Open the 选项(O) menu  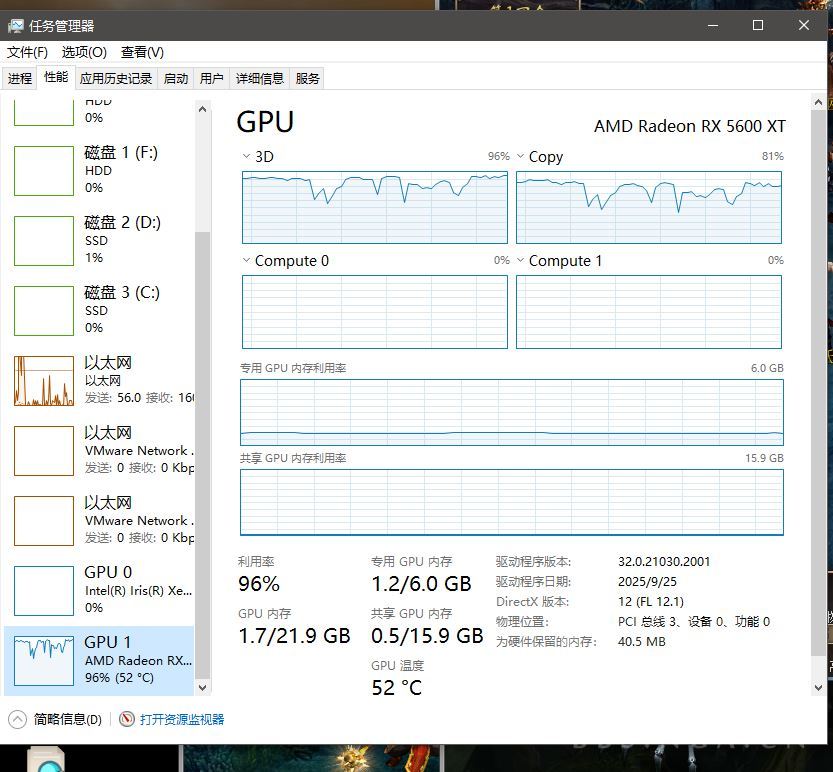pyautogui.click(x=84, y=52)
